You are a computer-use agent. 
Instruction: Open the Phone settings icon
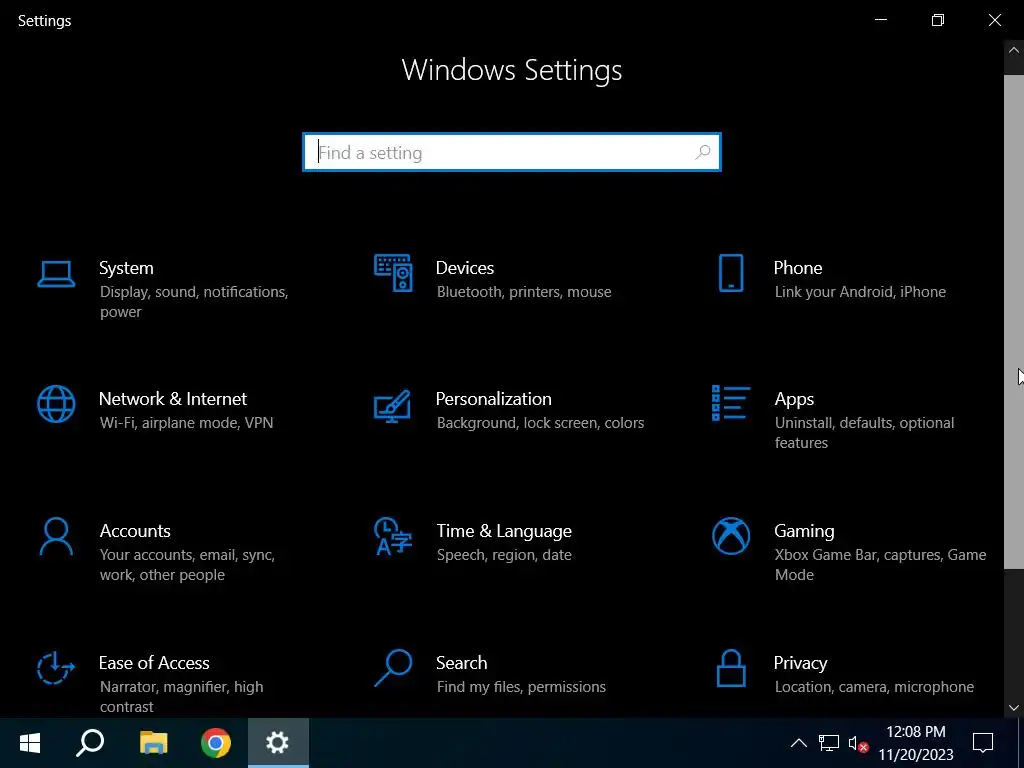click(731, 273)
